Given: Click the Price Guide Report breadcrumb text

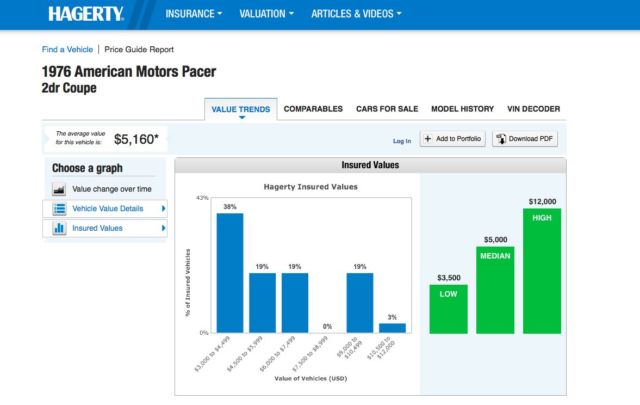Looking at the screenshot, I should 139,49.
